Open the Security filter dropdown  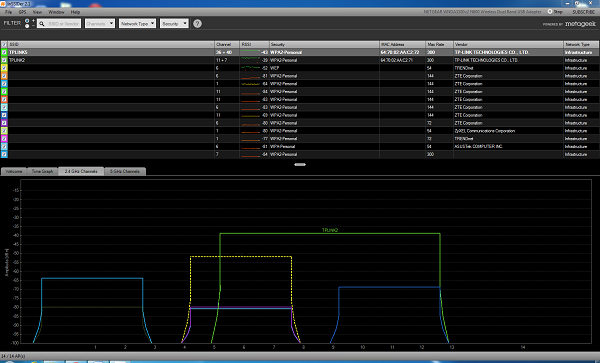174,24
